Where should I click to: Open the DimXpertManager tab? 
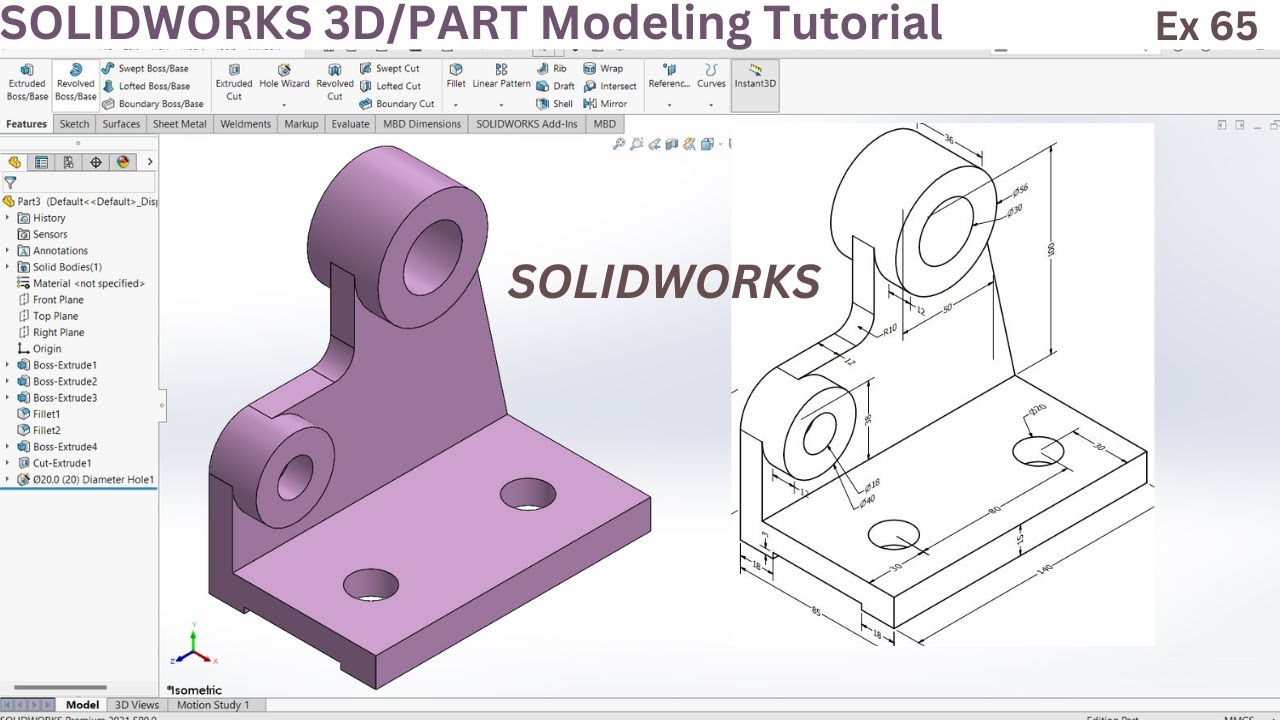pos(96,162)
